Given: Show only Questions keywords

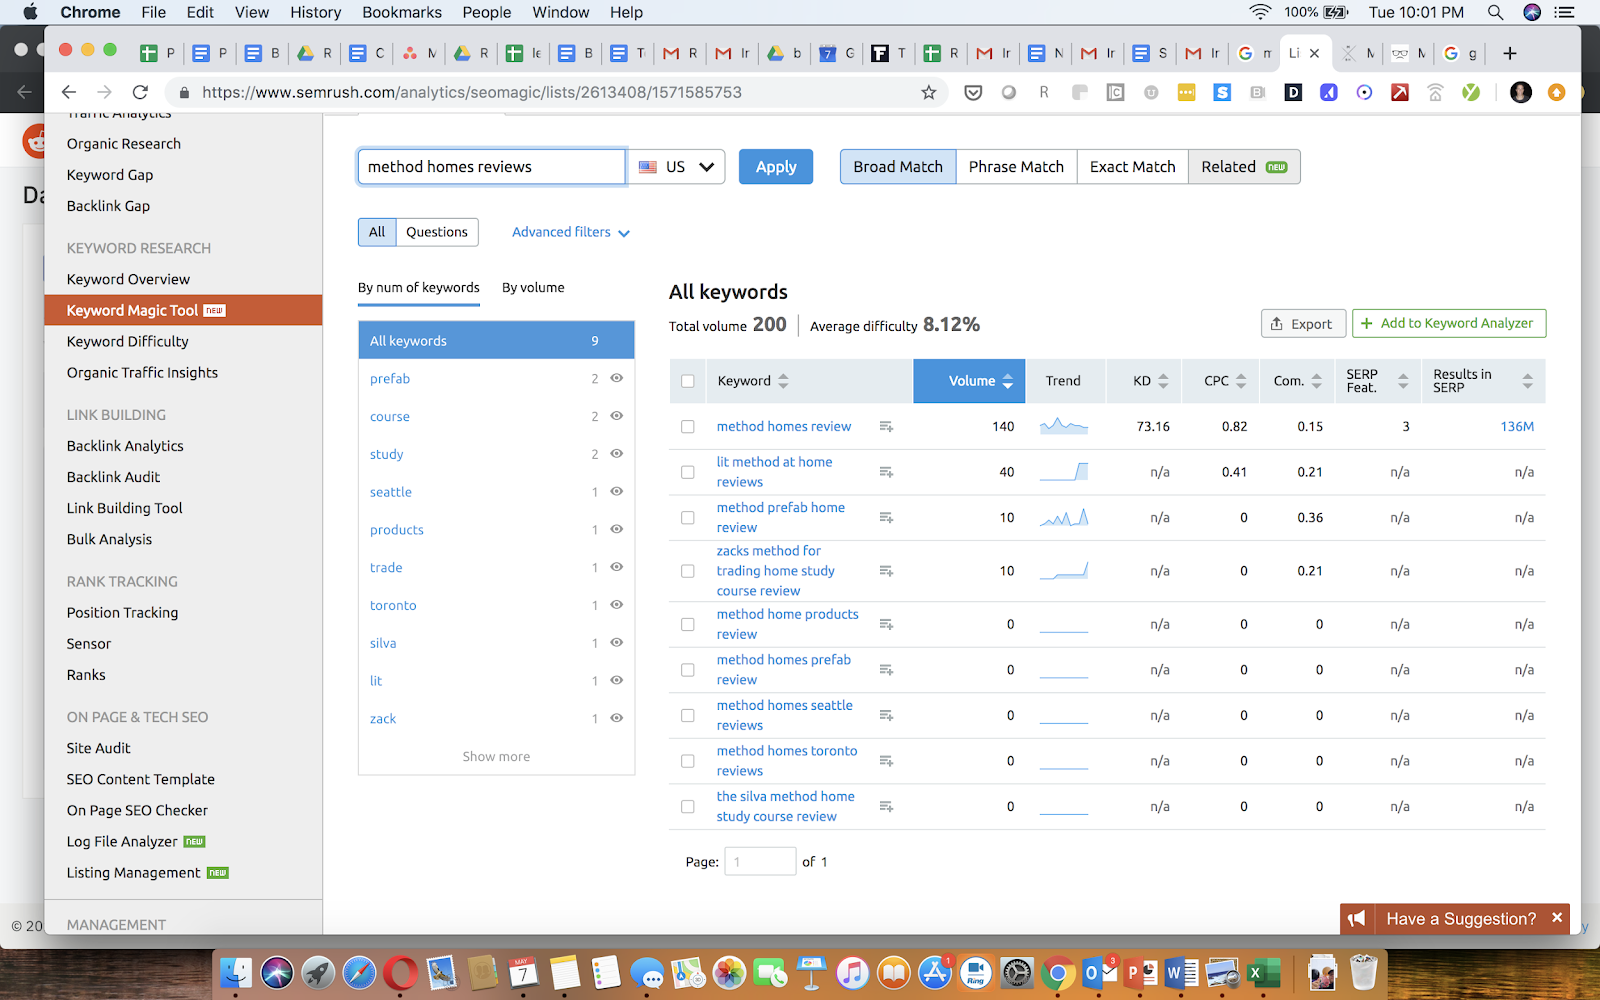Looking at the screenshot, I should point(437,232).
